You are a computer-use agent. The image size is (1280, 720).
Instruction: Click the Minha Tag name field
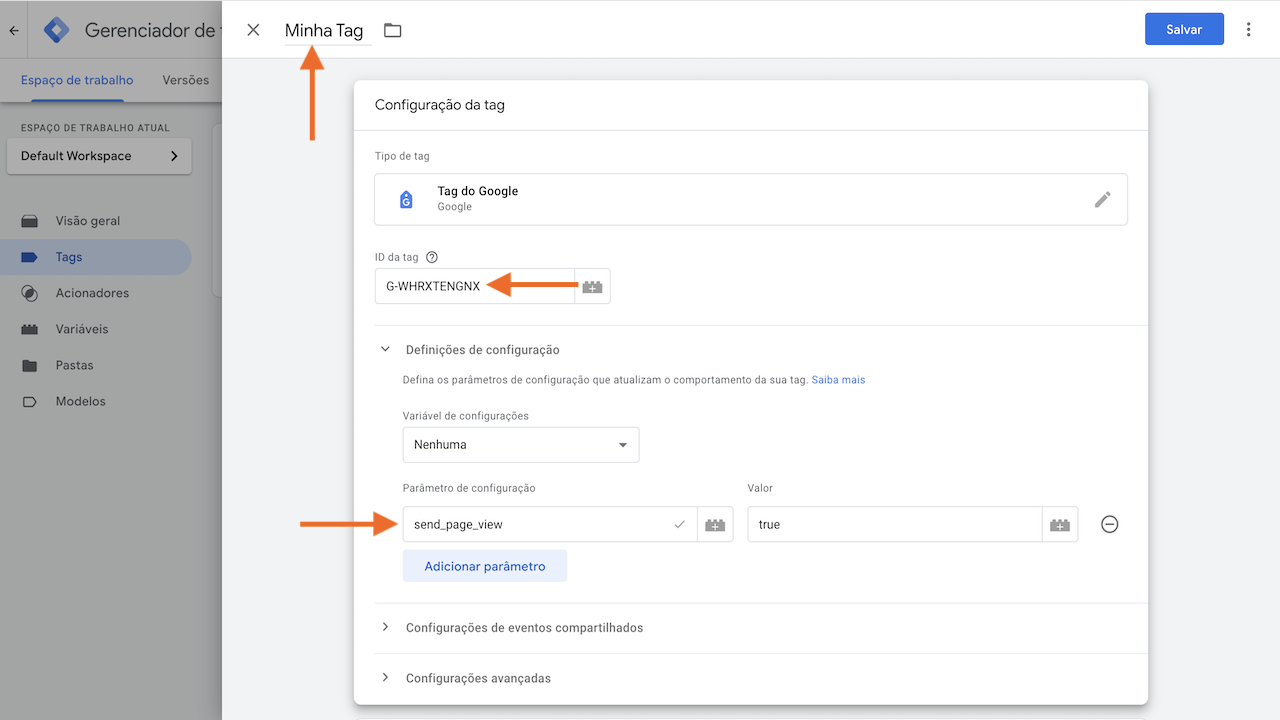pos(324,30)
